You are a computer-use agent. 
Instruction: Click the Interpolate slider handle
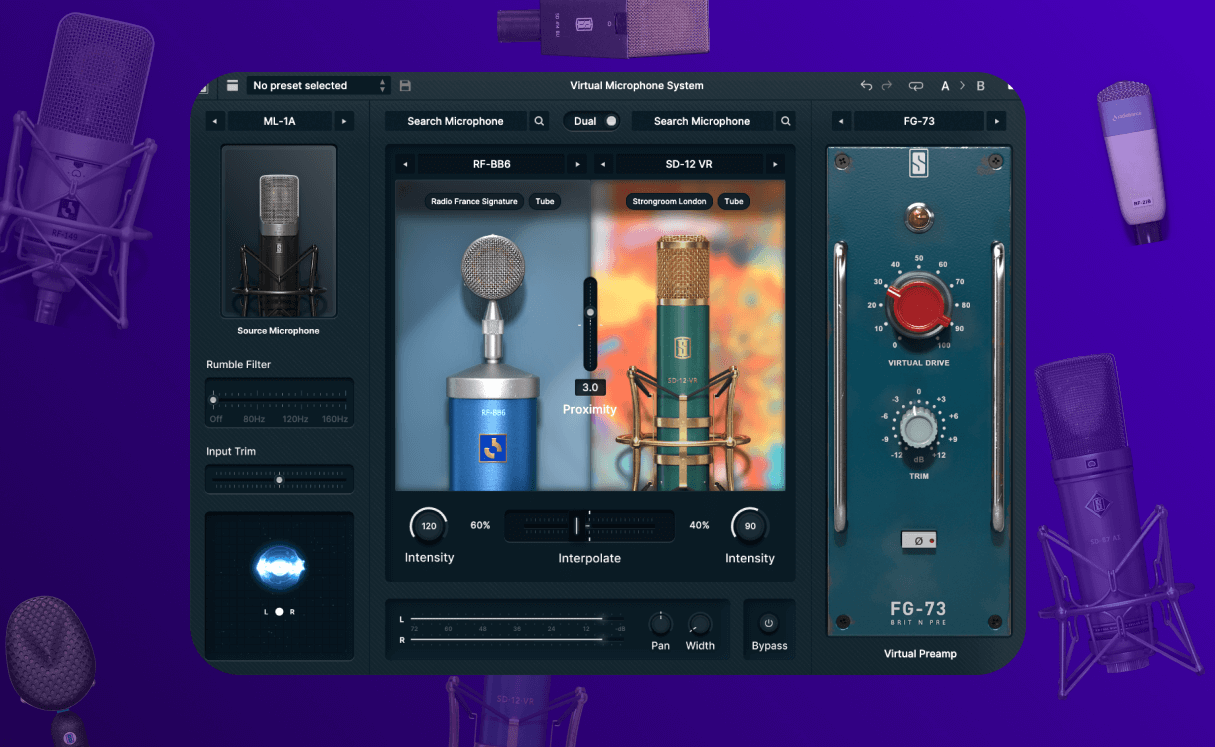[x=576, y=525]
